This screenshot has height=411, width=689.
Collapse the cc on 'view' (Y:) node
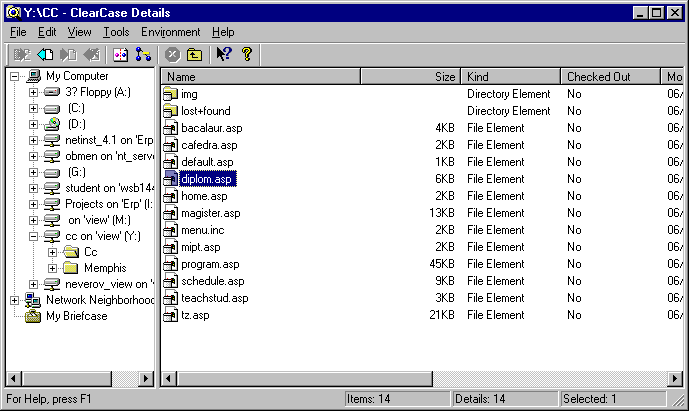coord(33,236)
